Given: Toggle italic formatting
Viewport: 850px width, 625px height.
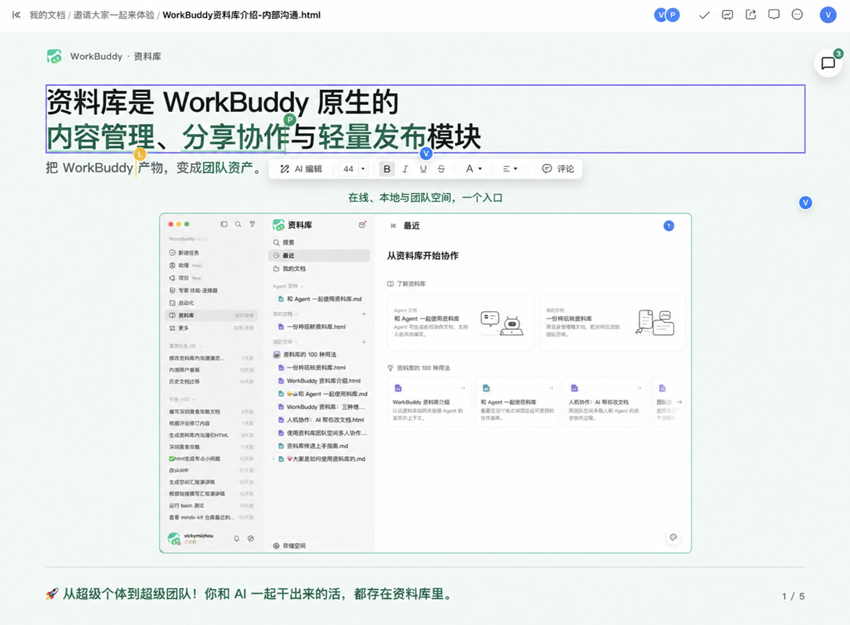Looking at the screenshot, I should (405, 169).
